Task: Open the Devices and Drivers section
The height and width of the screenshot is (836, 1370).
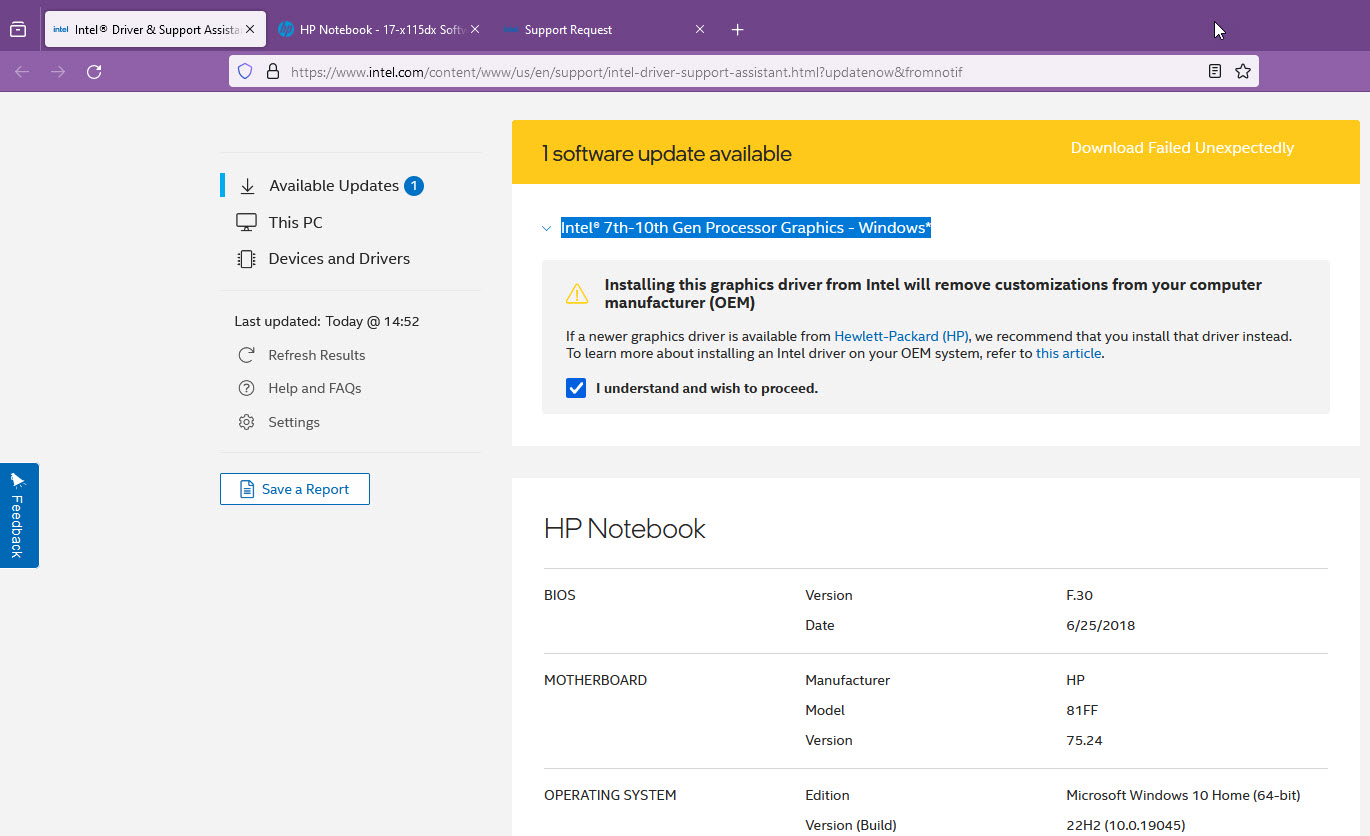Action: click(339, 258)
